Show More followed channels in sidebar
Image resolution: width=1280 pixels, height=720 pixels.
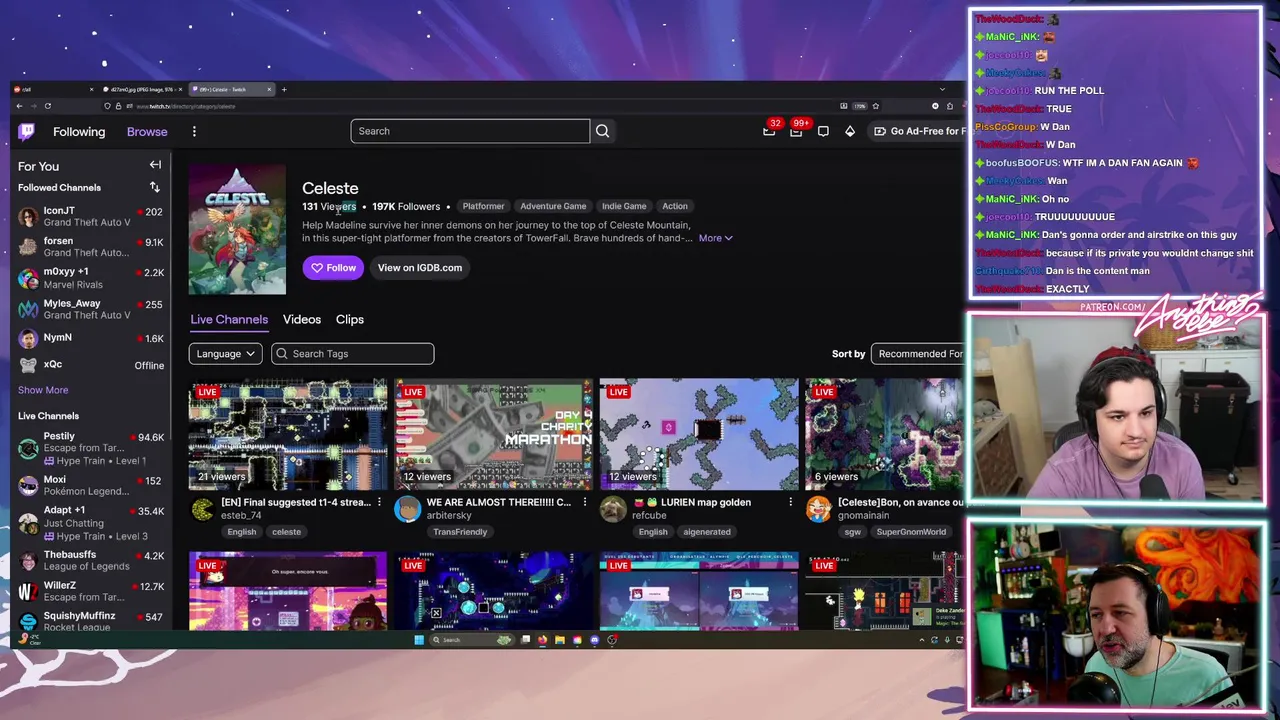[43, 390]
